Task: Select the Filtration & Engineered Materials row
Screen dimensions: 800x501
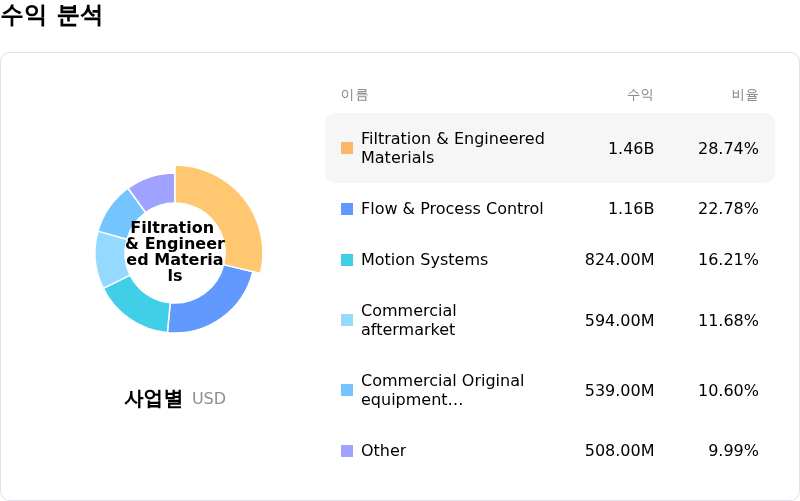Action: (x=549, y=148)
